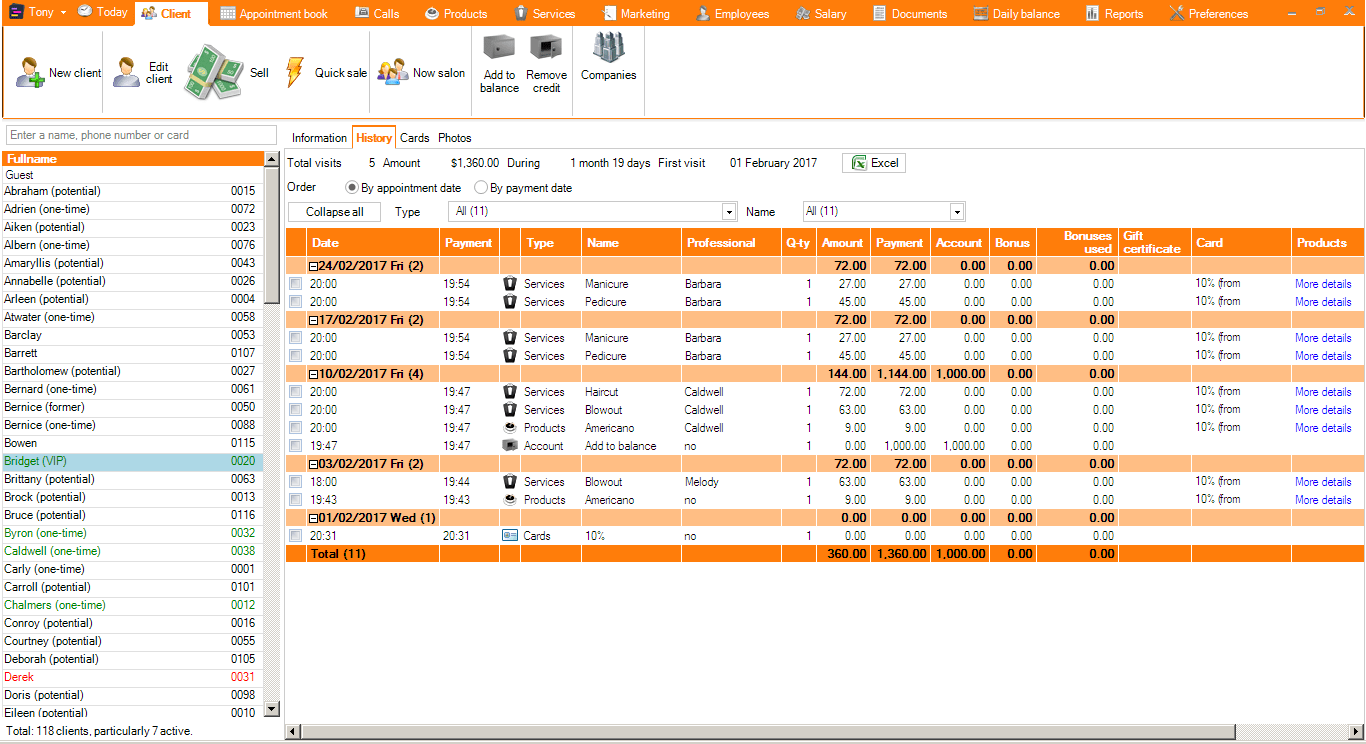Viewport: 1366px width, 744px height.
Task: Collapse the 10/02/2017 Fri group
Action: 313,374
